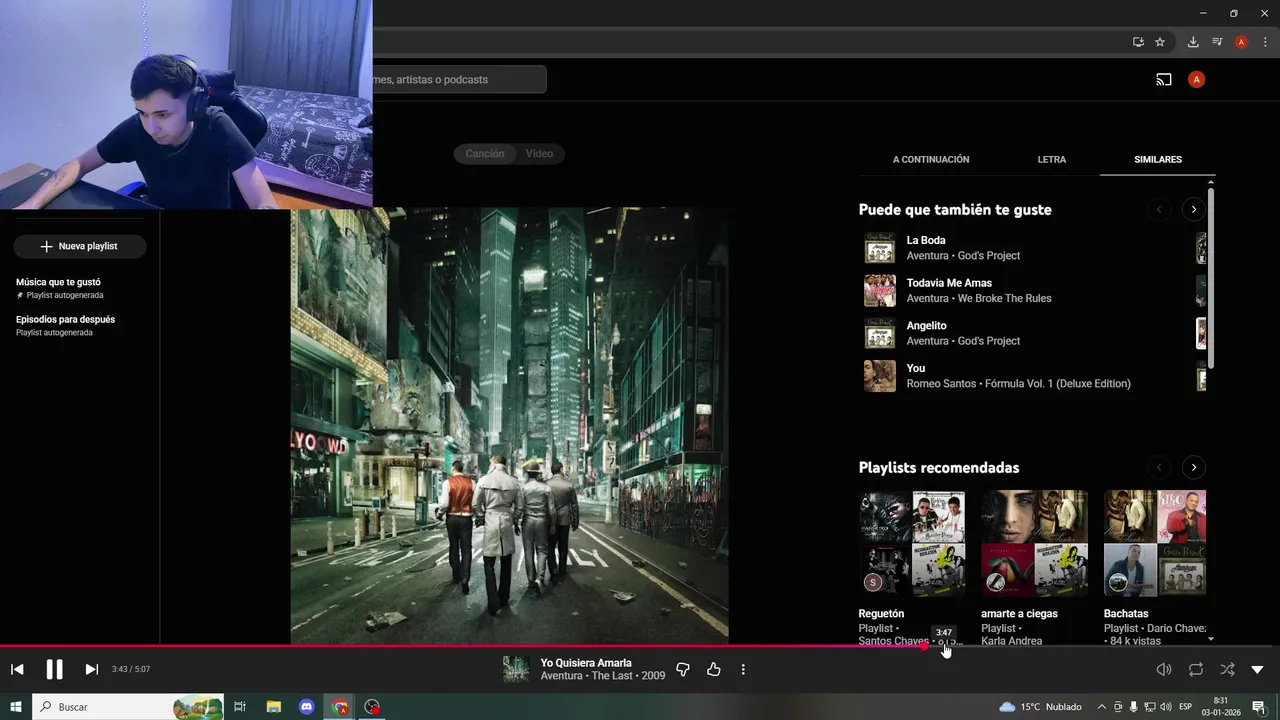
Task: Bookmark this page with the star icon
Action: [x=1160, y=42]
